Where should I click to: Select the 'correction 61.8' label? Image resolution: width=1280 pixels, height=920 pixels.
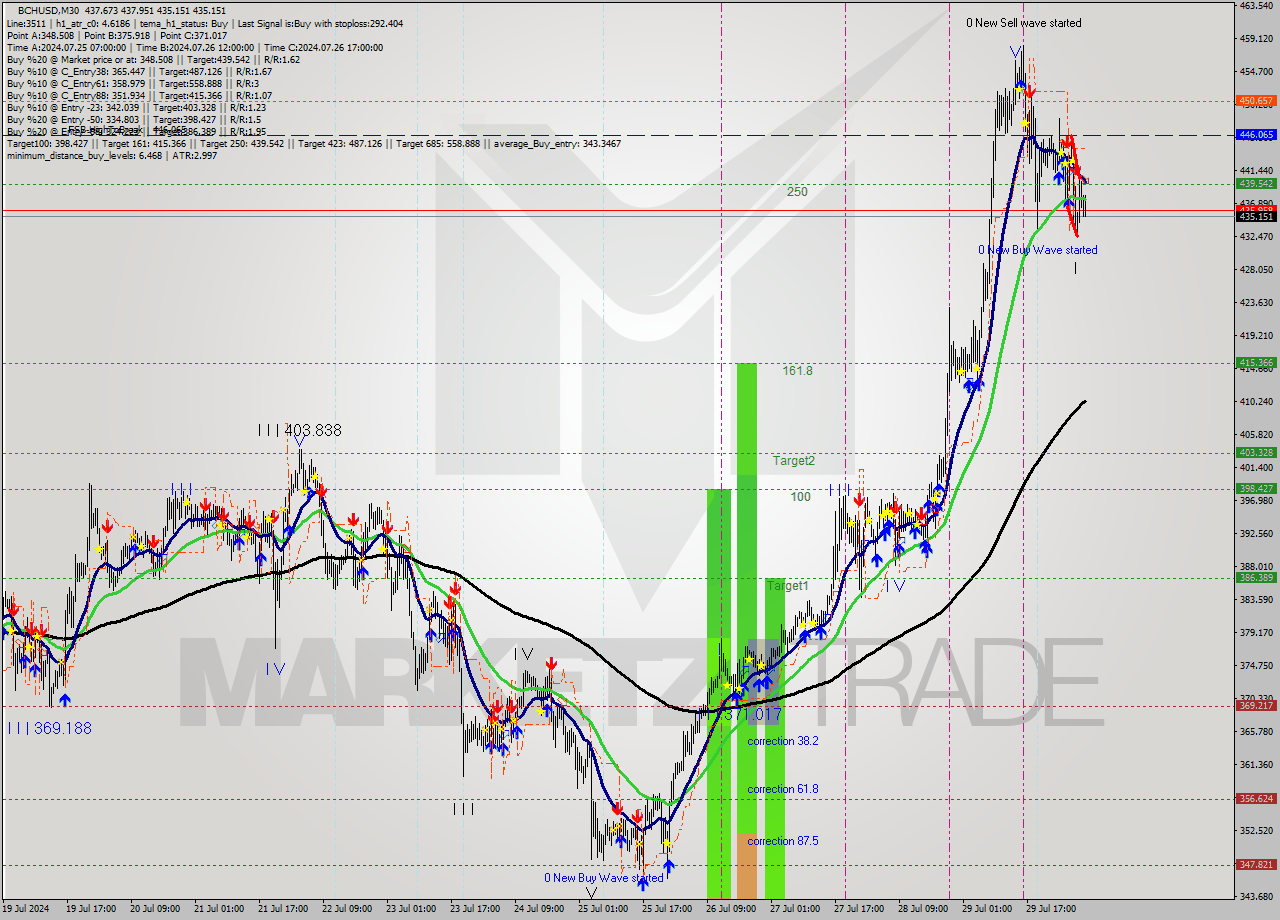782,789
